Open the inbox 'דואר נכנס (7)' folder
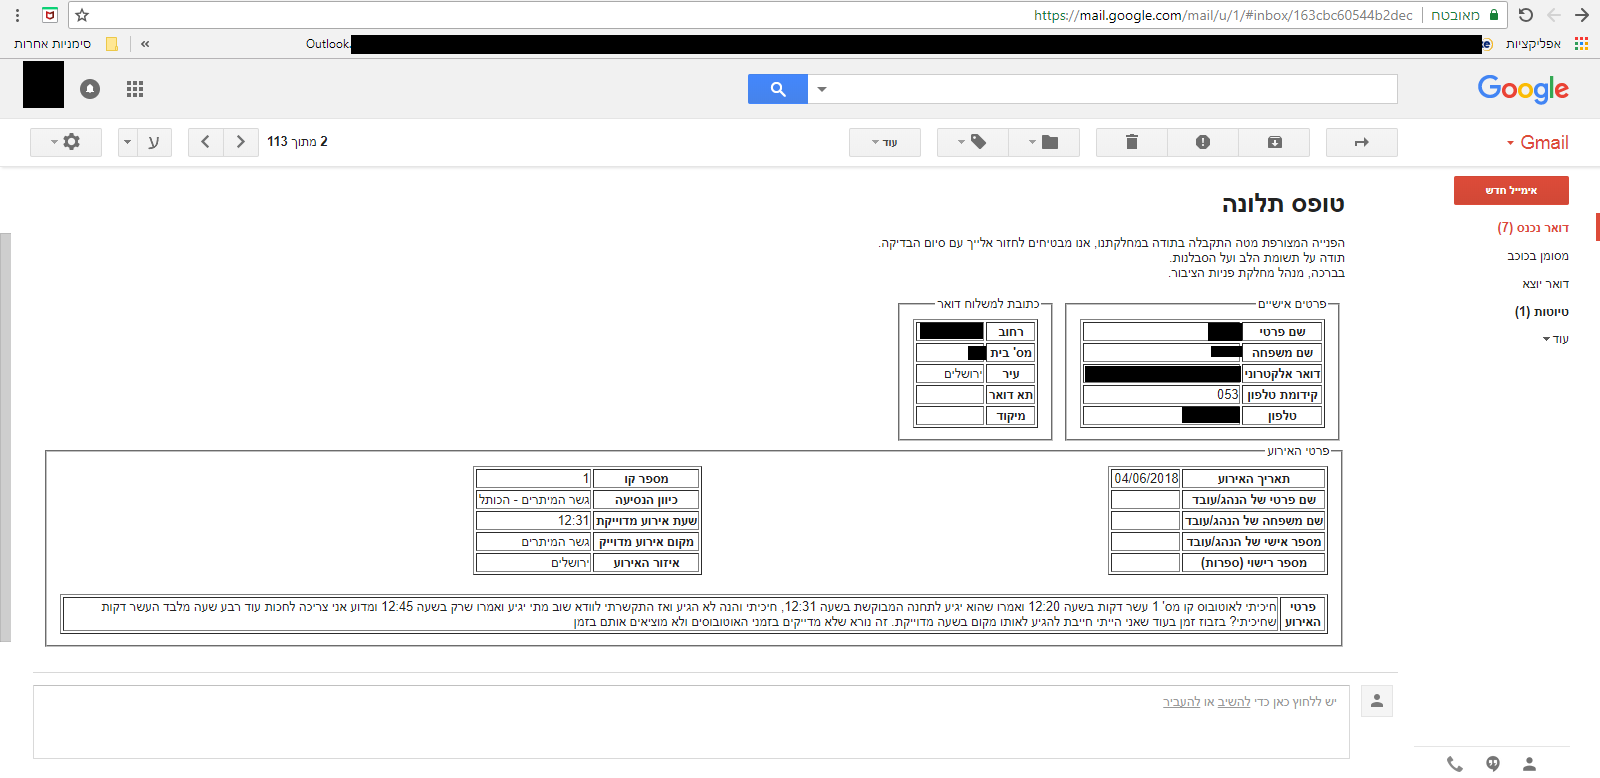The width and height of the screenshot is (1600, 778). (x=1533, y=228)
